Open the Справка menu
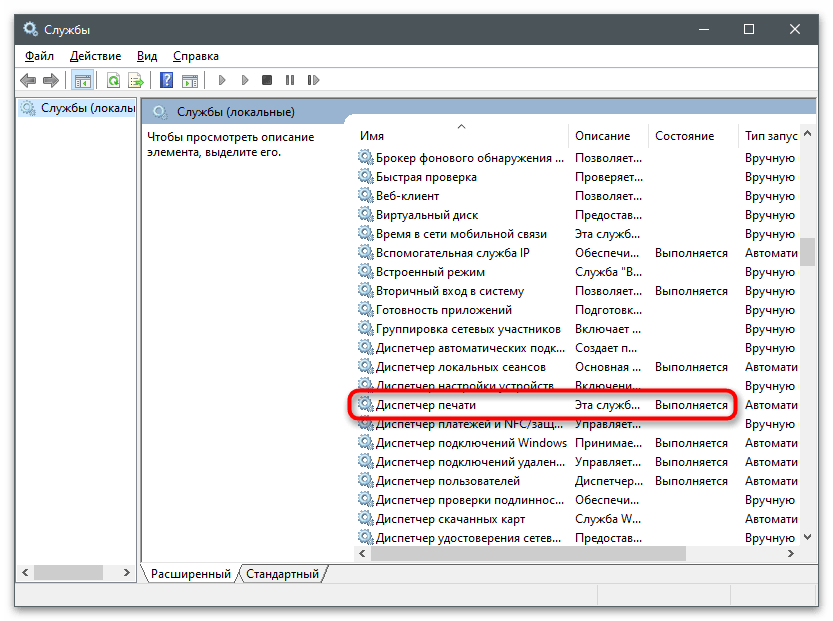This screenshot has width=833, height=621. click(x=196, y=56)
